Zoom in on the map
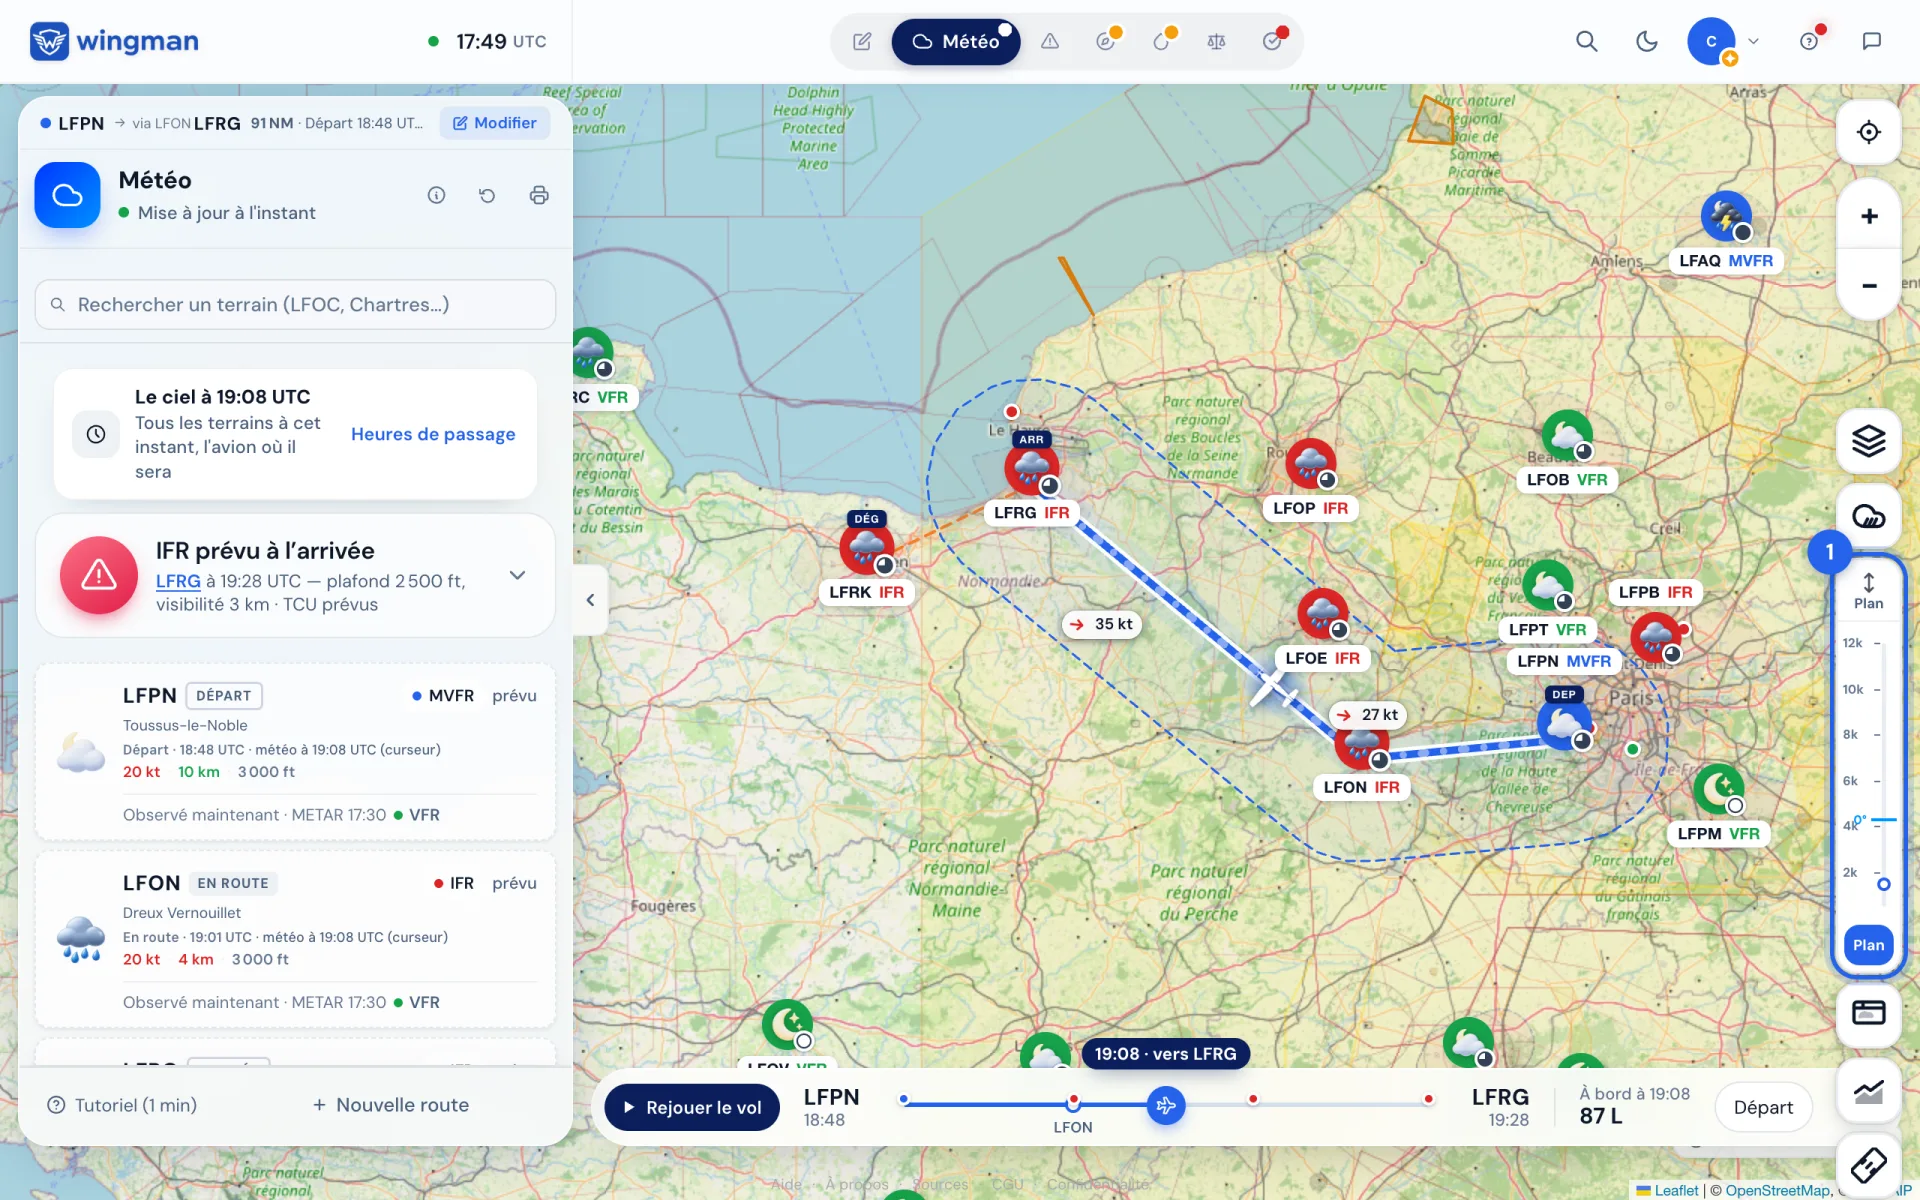The height and width of the screenshot is (1200, 1920). point(1868,216)
